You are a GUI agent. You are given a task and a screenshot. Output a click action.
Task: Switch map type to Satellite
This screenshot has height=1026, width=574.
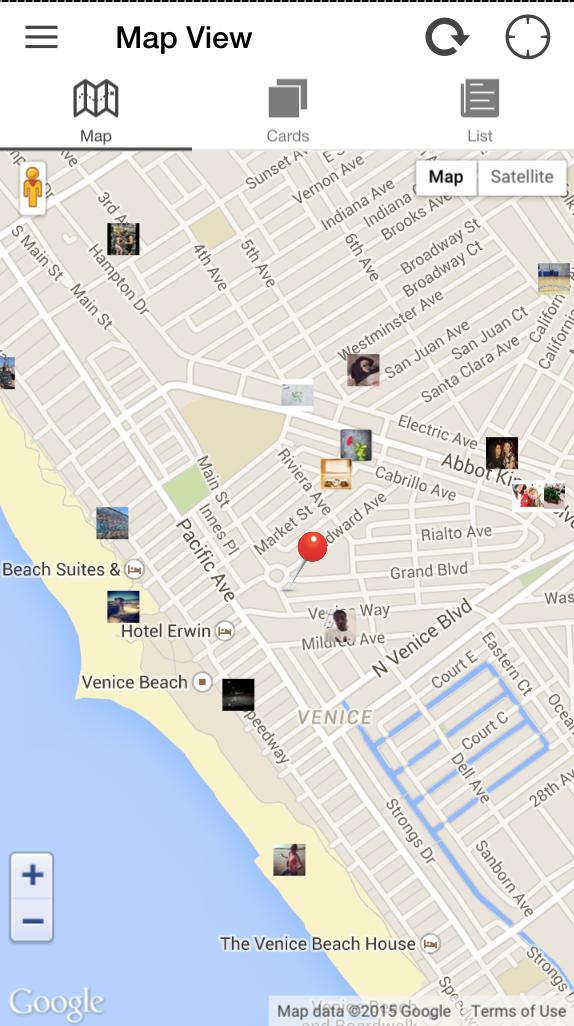(522, 177)
